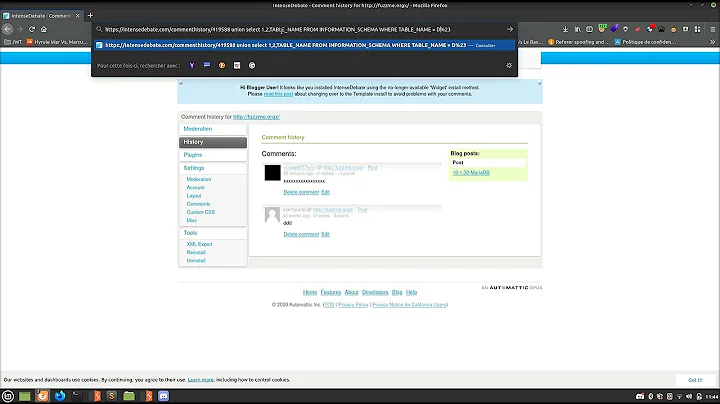Open the terminal taskbar icon

click(77, 396)
